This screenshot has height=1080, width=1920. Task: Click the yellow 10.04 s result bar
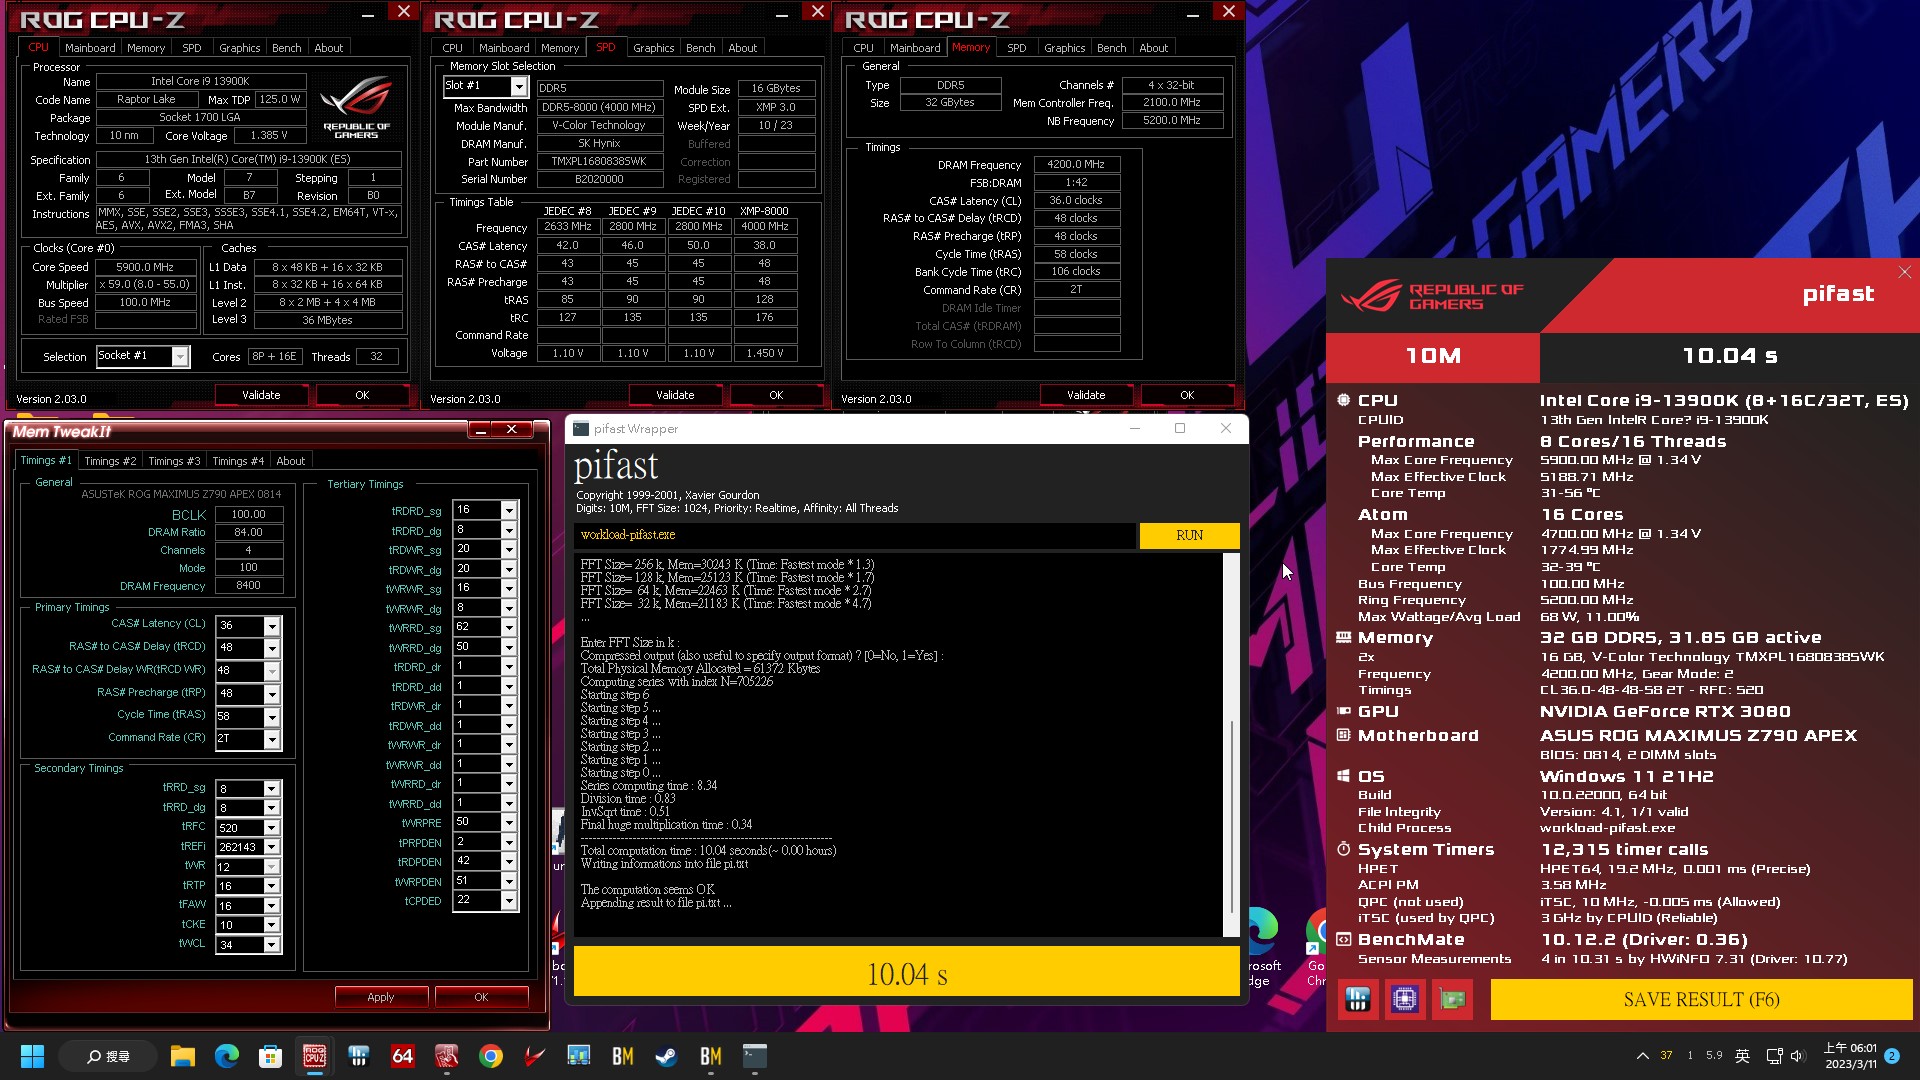pos(906,973)
